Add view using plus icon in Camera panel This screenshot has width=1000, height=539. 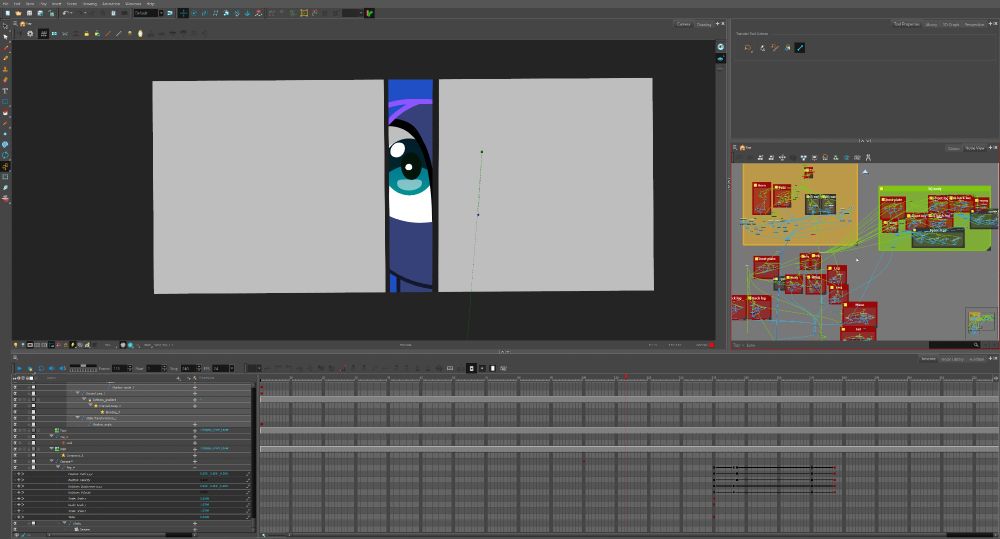point(717,24)
